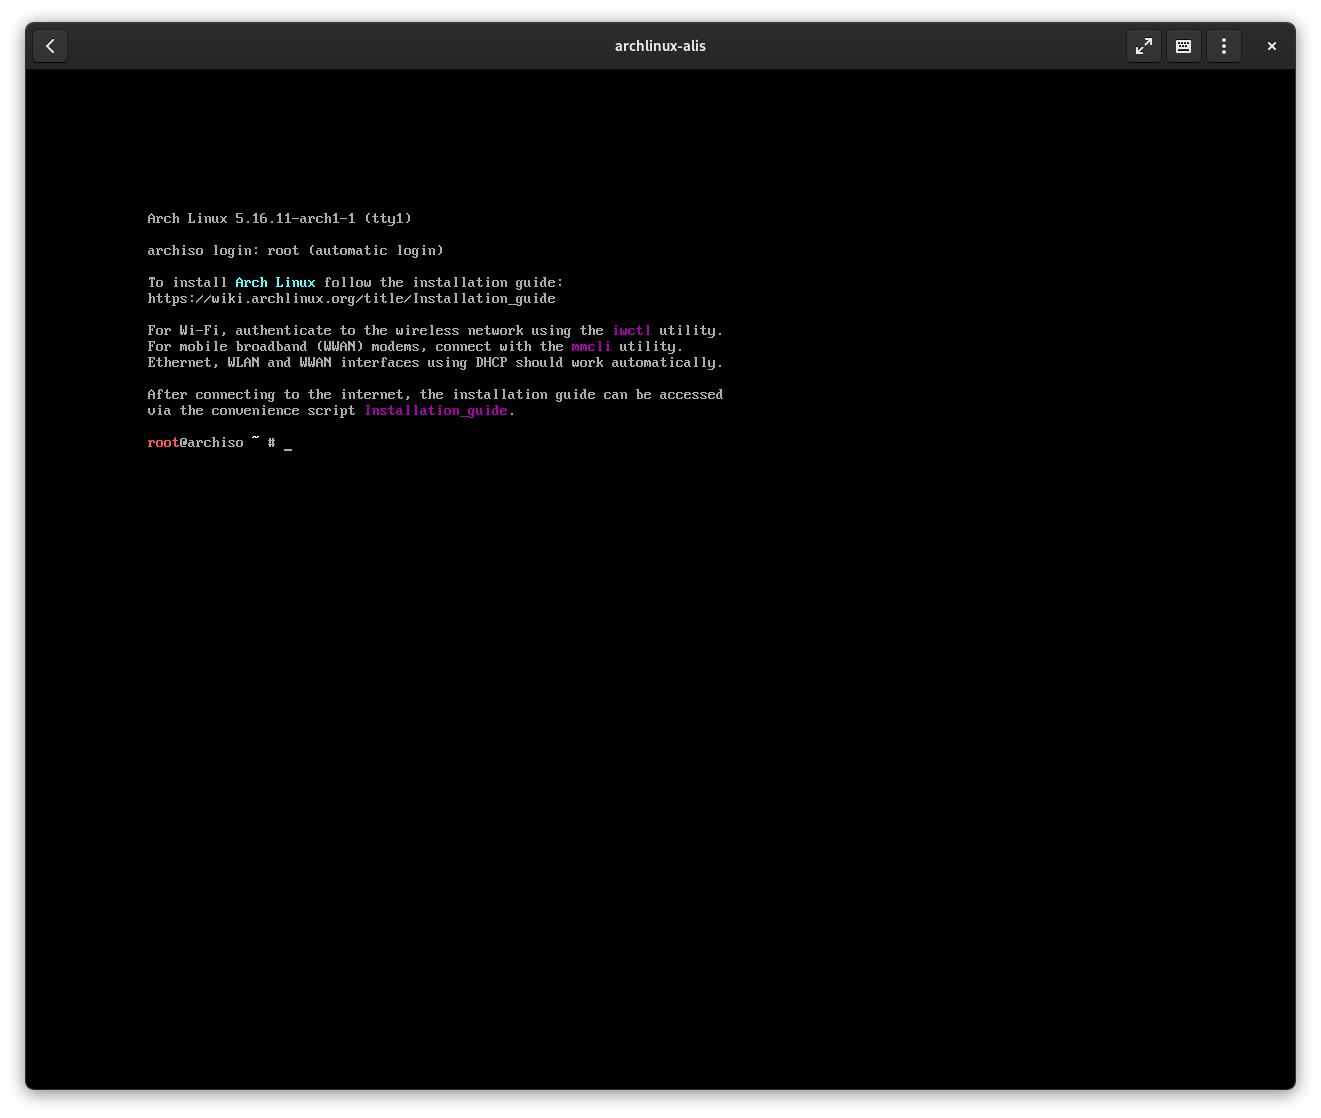Click the magenta iwctl utility name
Image resolution: width=1321 pixels, height=1118 pixels.
tap(631, 331)
